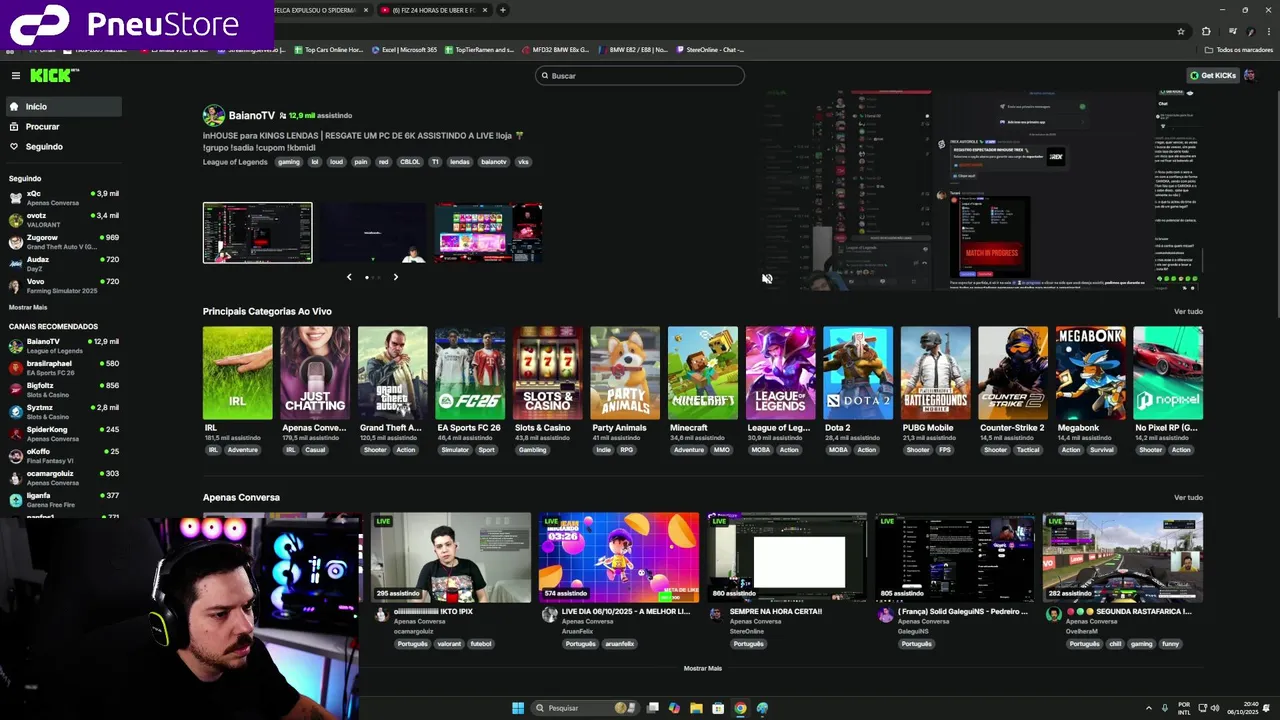Select the third featured carousel thumbnail
The width and height of the screenshot is (1280, 720).
pos(488,233)
